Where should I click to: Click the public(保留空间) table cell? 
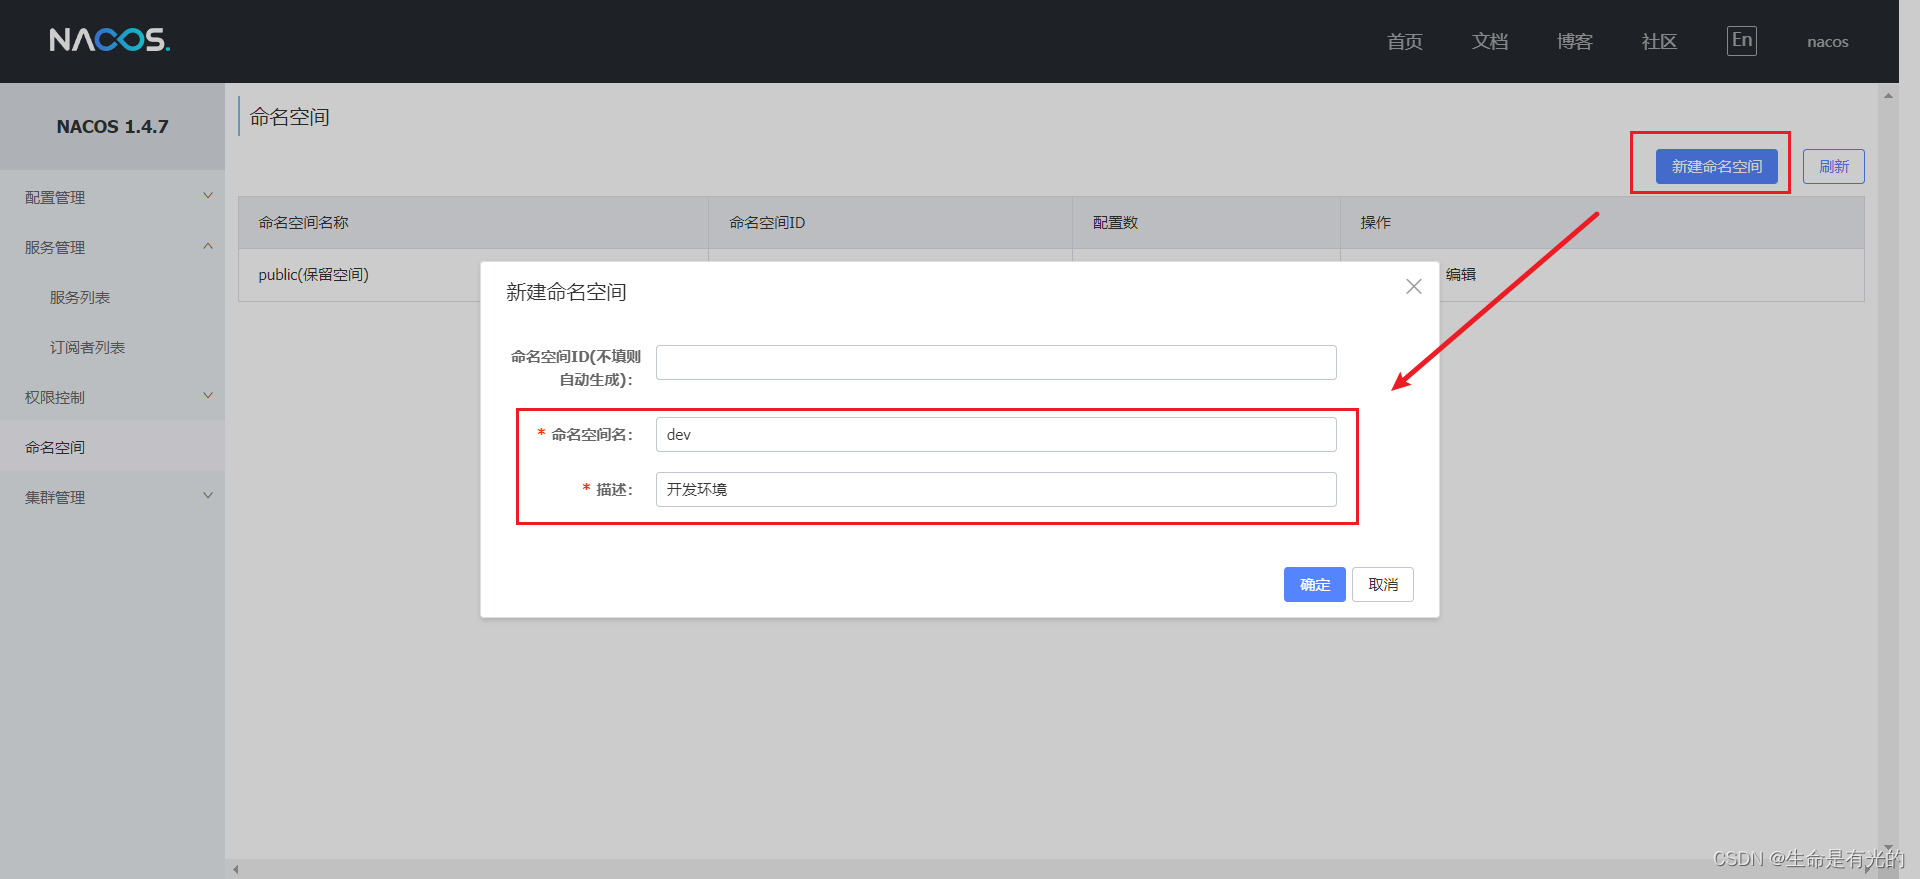pos(314,274)
